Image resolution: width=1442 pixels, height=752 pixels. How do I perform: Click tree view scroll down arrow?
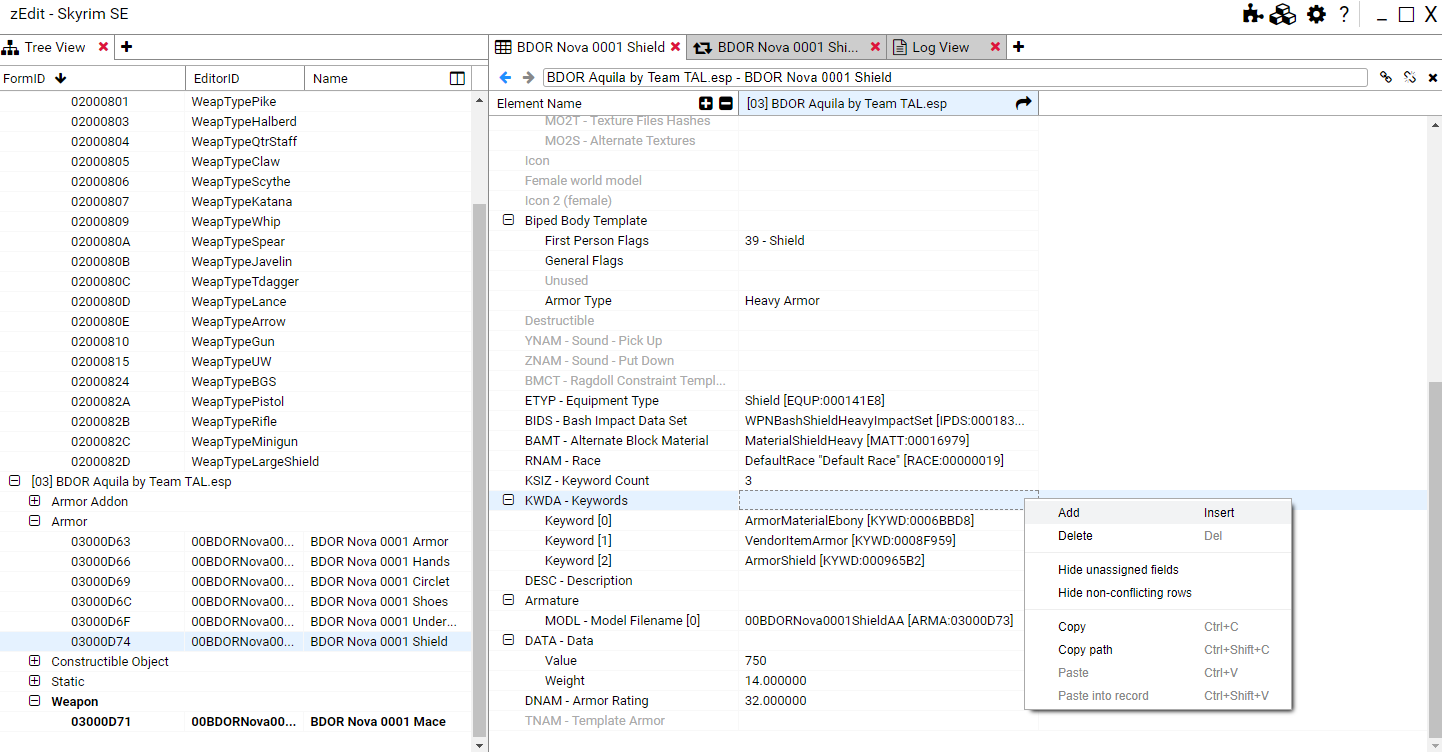(x=479, y=745)
